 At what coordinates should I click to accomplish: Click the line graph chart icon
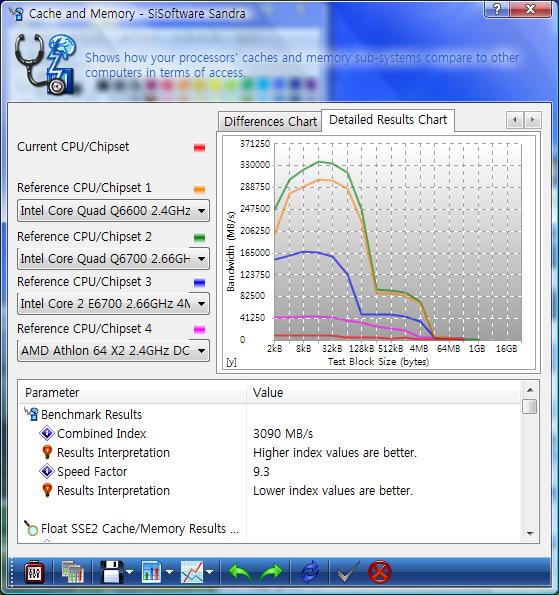tap(192, 572)
